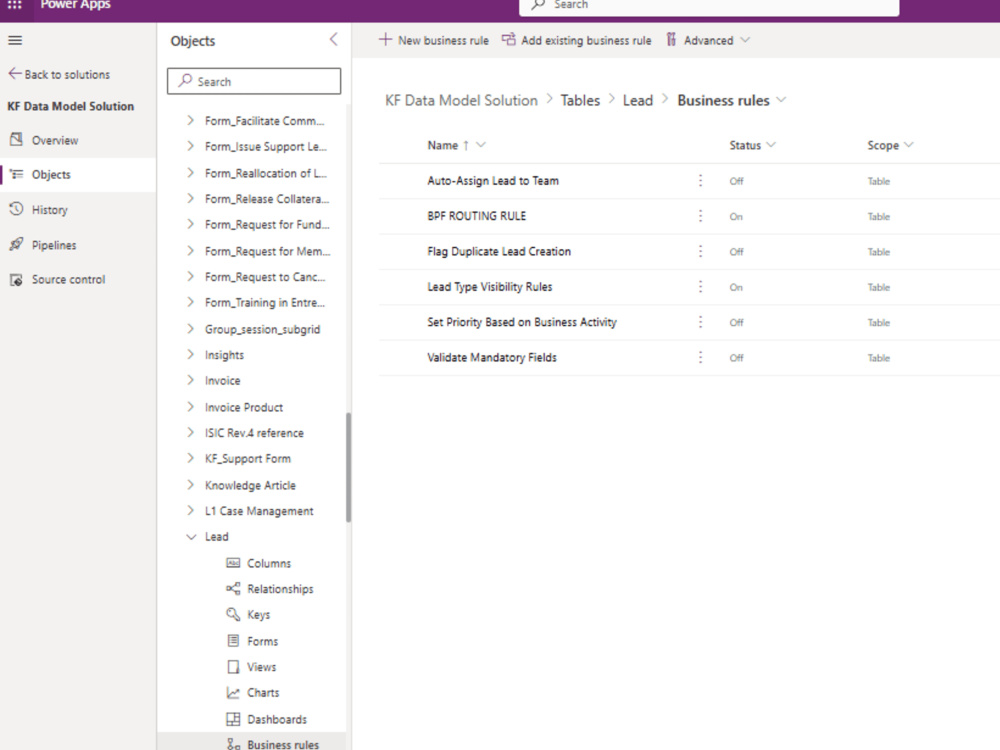Image resolution: width=1000 pixels, height=750 pixels.
Task: Click Add existing business rule
Action: point(577,40)
